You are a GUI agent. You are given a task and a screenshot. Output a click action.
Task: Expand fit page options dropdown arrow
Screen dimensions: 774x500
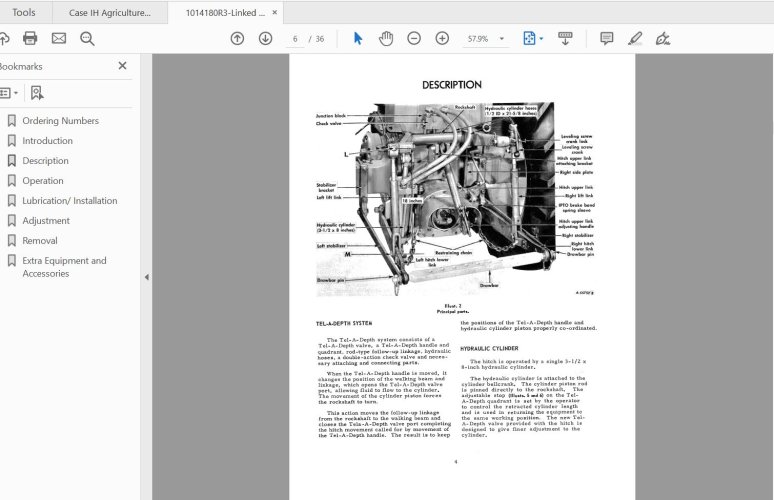542,38
